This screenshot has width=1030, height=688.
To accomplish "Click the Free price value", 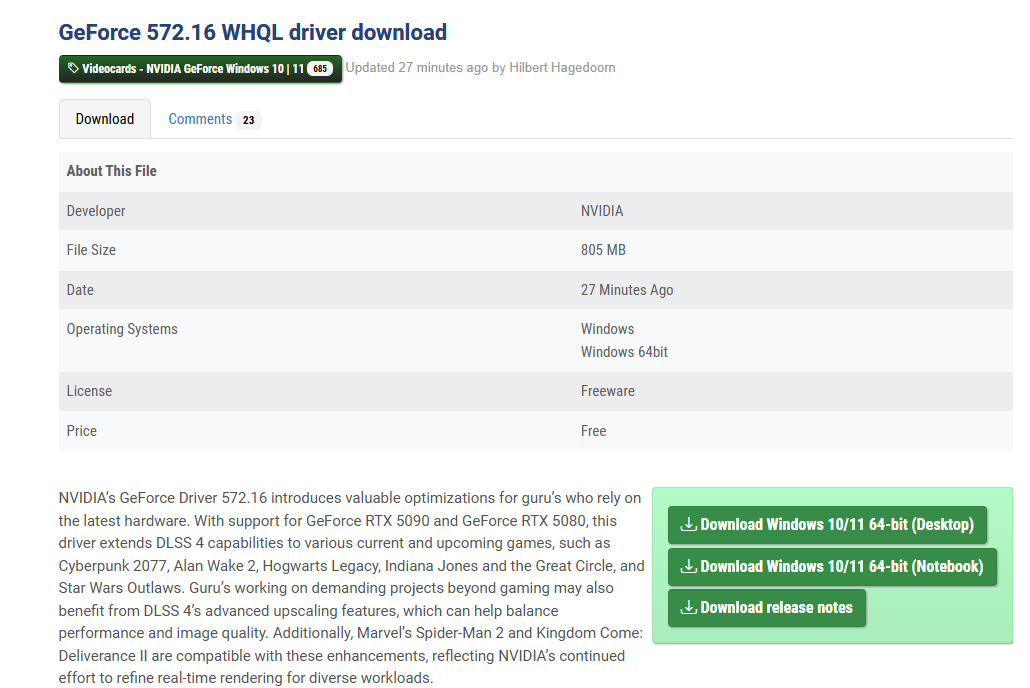I will coord(593,431).
